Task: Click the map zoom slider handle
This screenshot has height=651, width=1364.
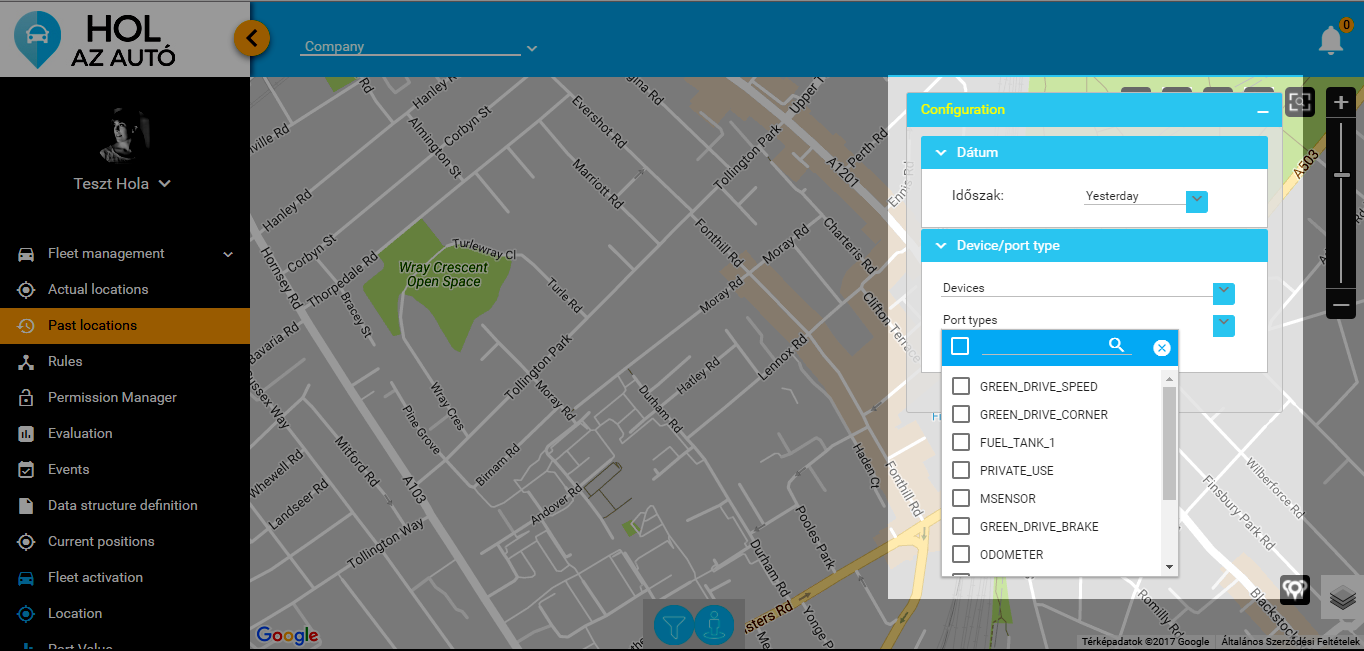Action: pos(1341,175)
